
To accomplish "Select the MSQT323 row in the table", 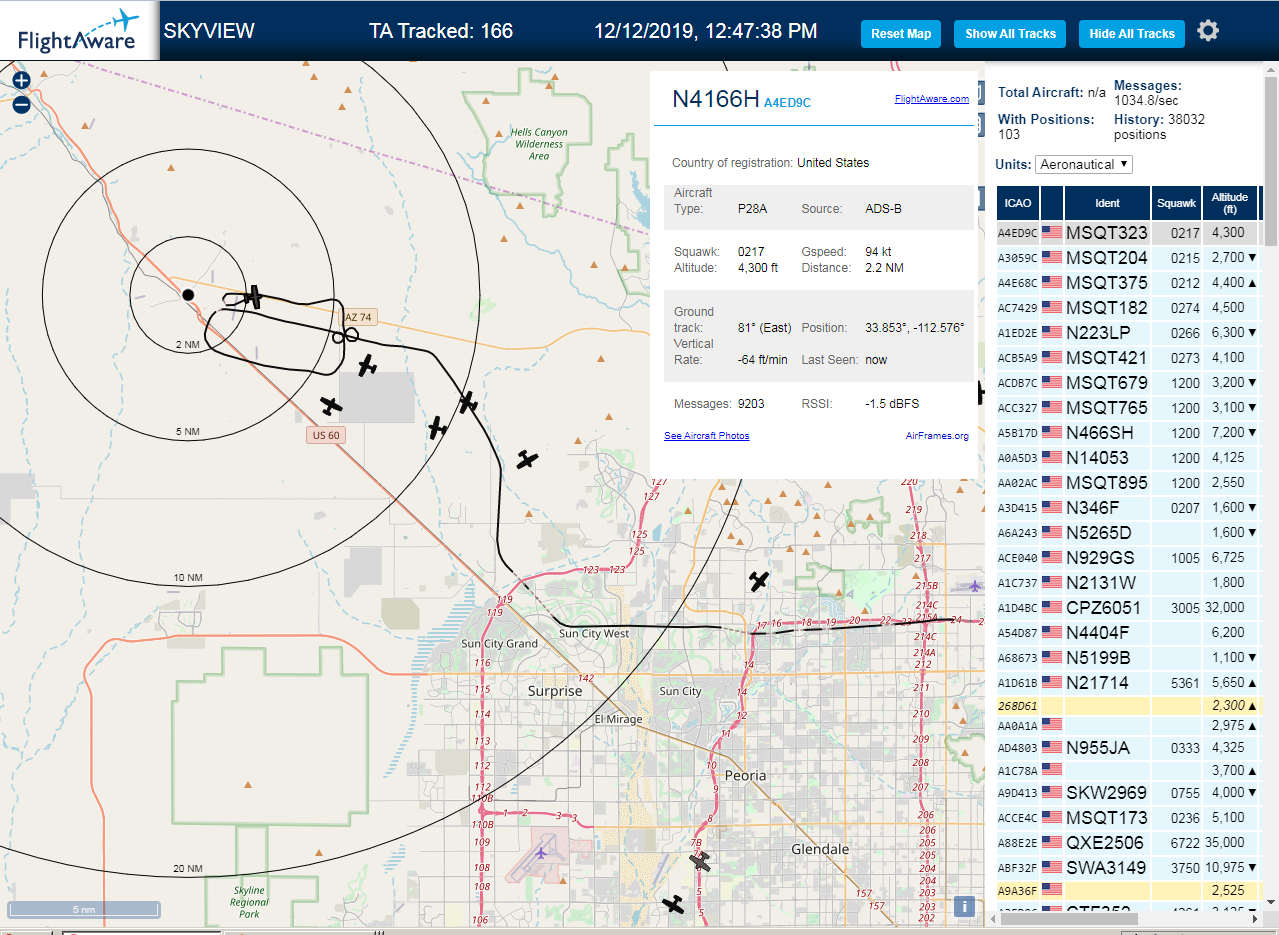I will click(1128, 233).
